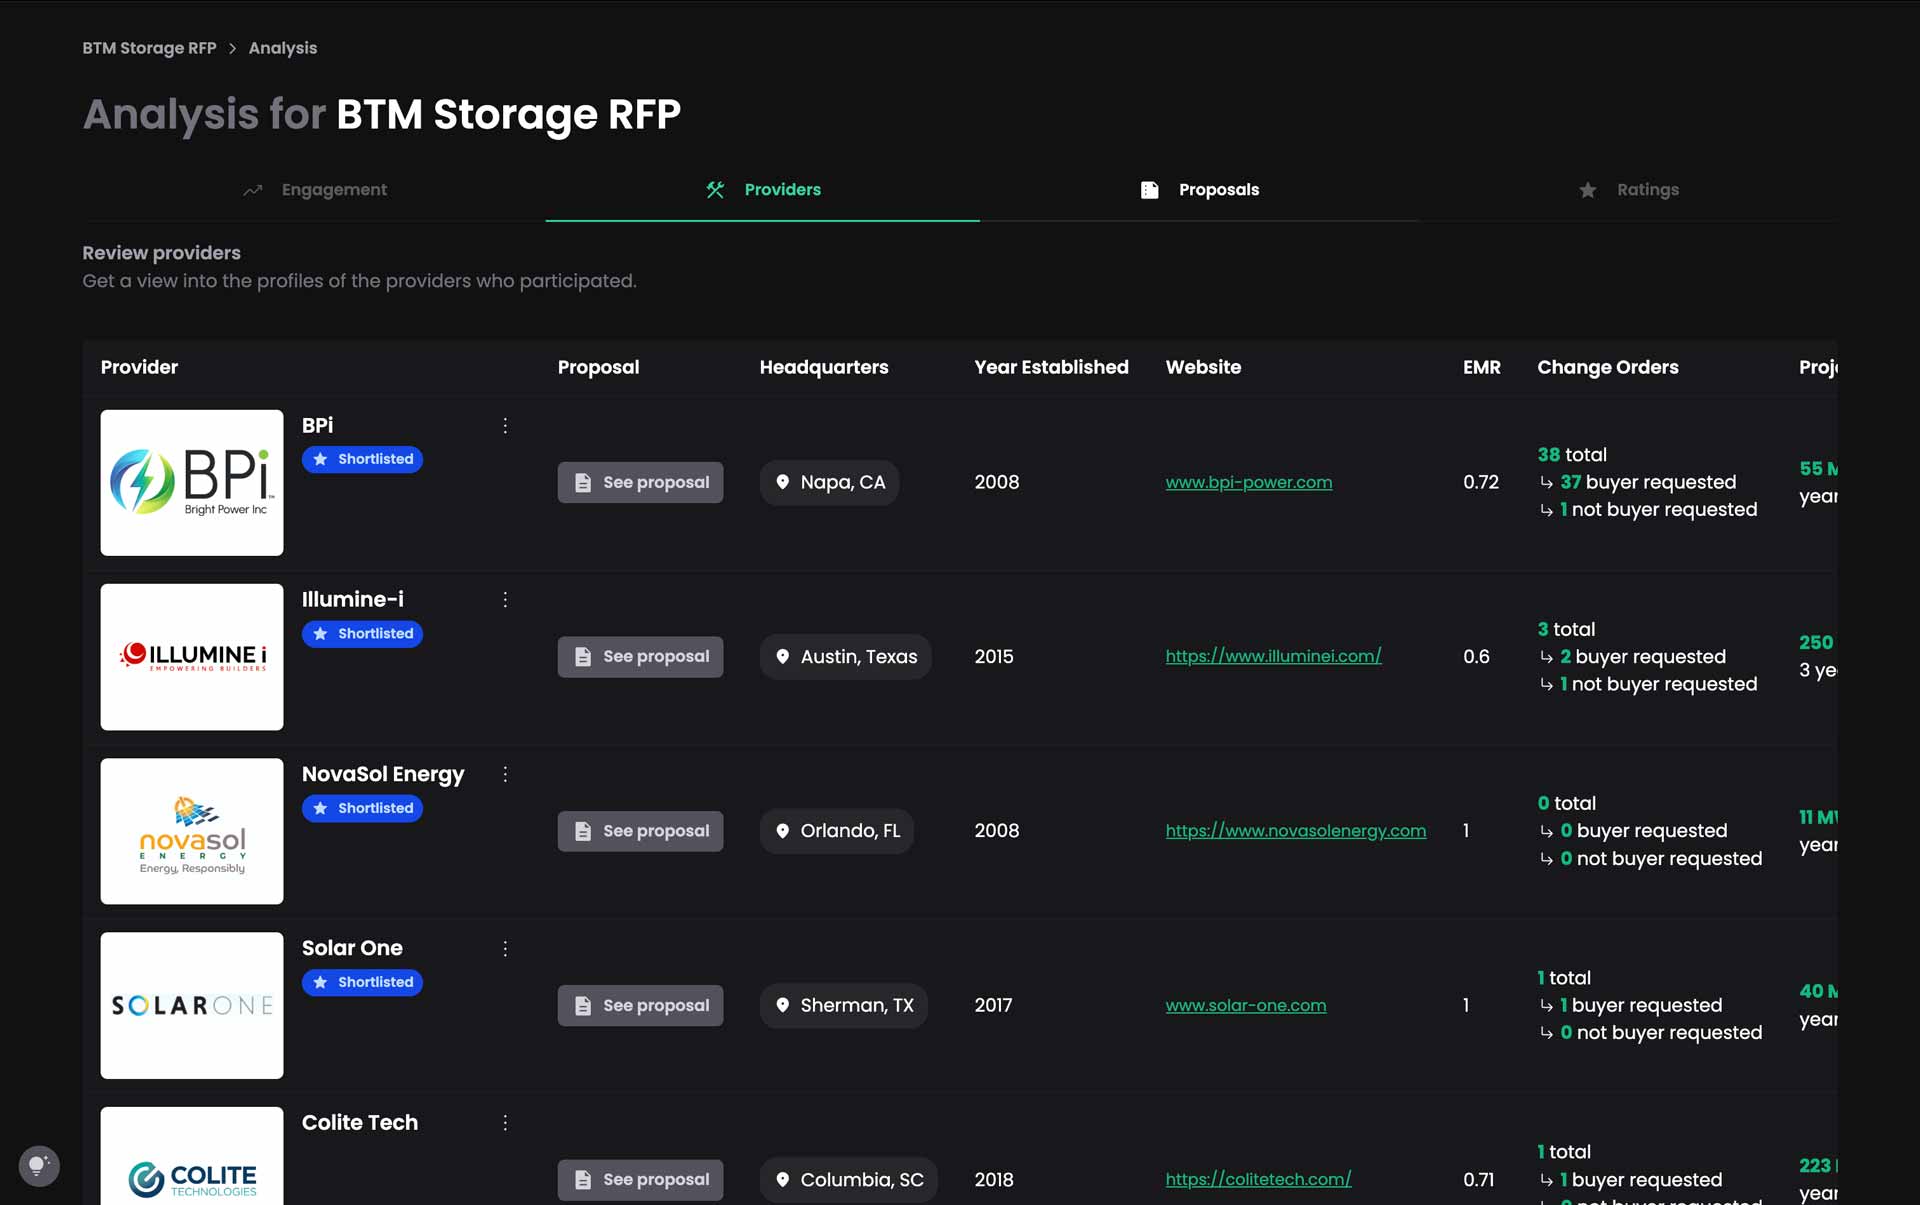The image size is (1920, 1205).
Task: Click the Solar One logo thumbnail
Action: (192, 1005)
